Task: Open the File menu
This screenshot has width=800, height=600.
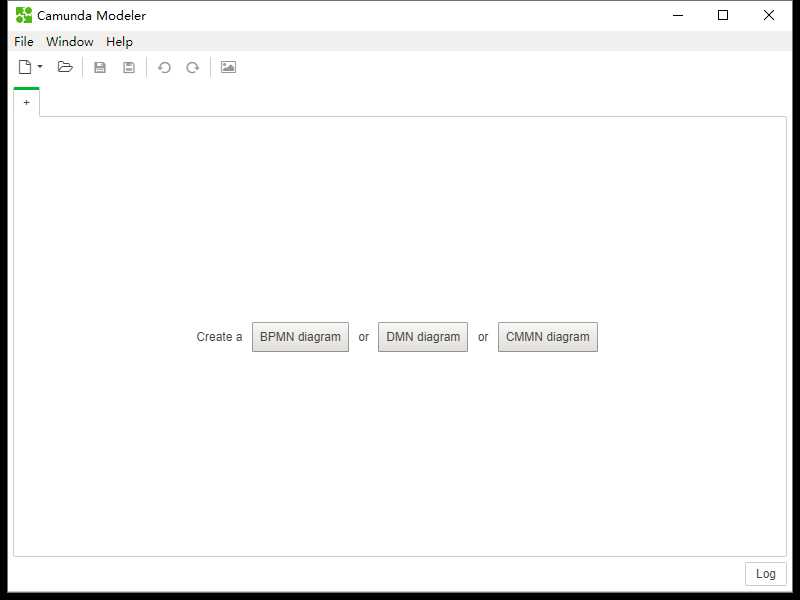Action: point(24,41)
